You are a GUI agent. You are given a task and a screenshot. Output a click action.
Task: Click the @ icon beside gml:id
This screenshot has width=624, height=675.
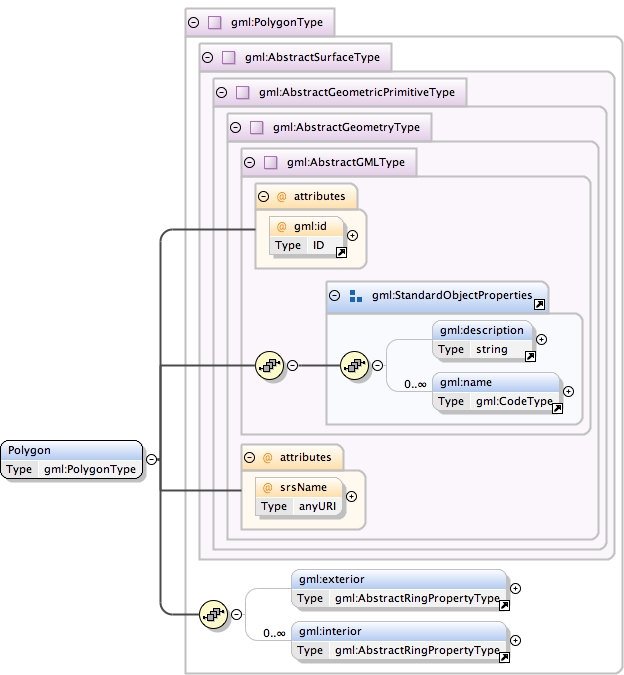[281, 226]
